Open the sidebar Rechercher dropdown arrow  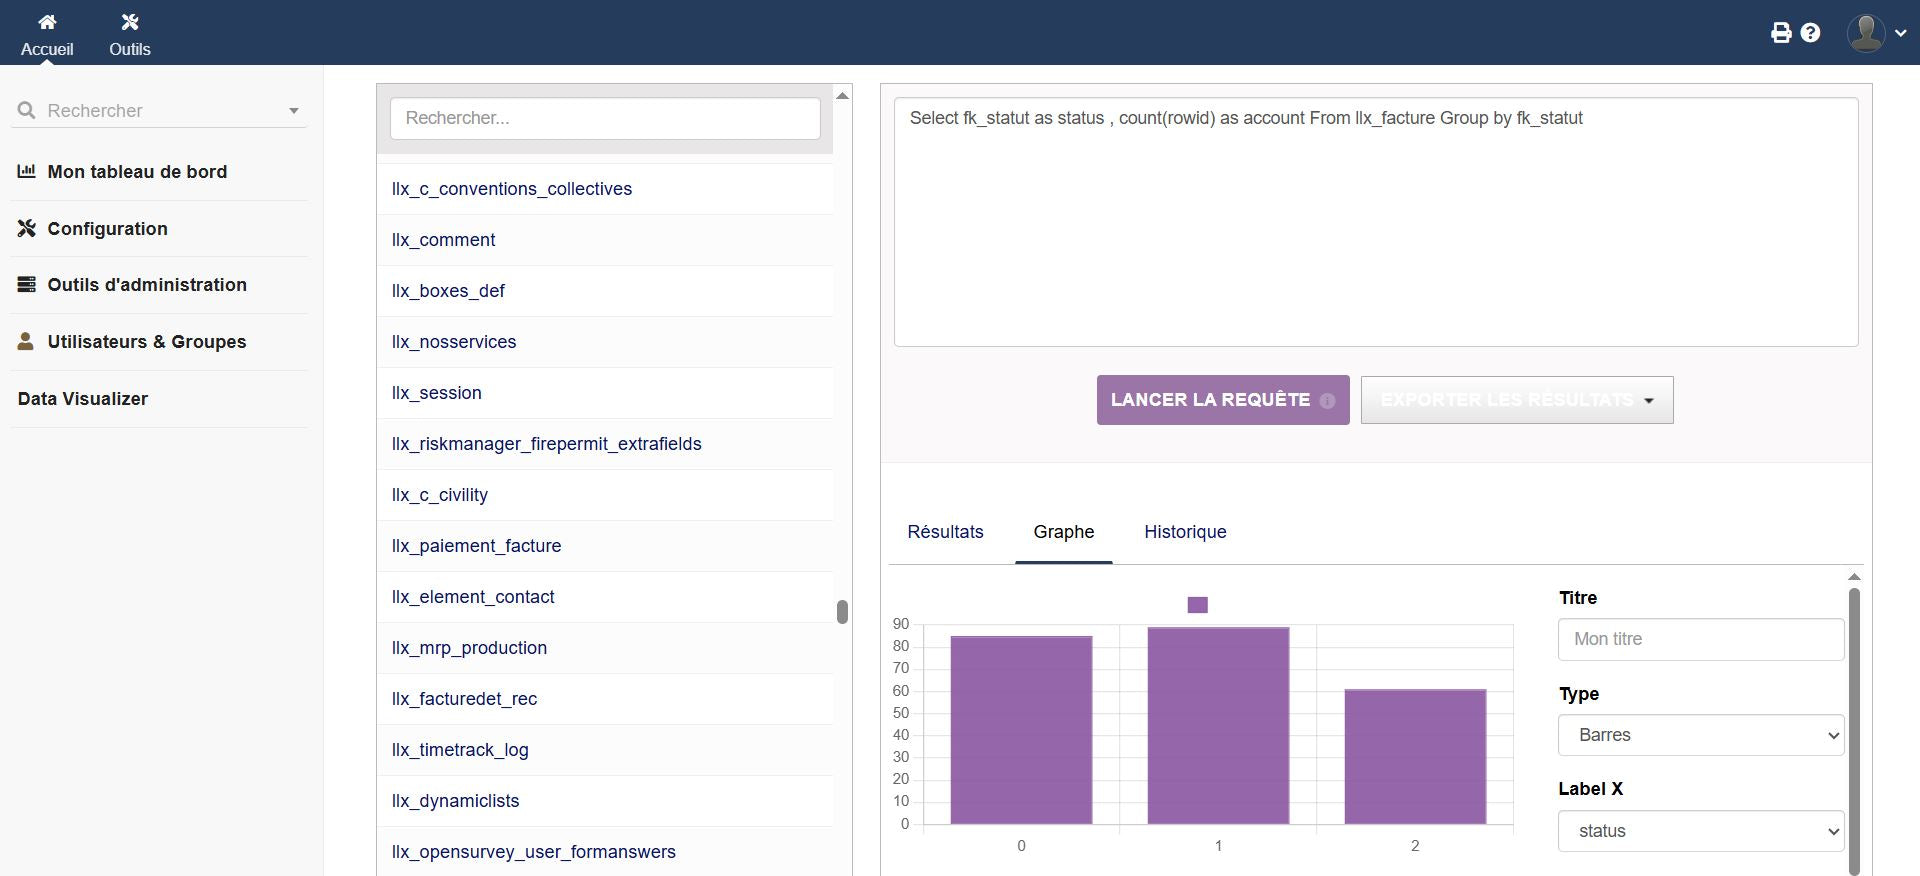[x=294, y=111]
